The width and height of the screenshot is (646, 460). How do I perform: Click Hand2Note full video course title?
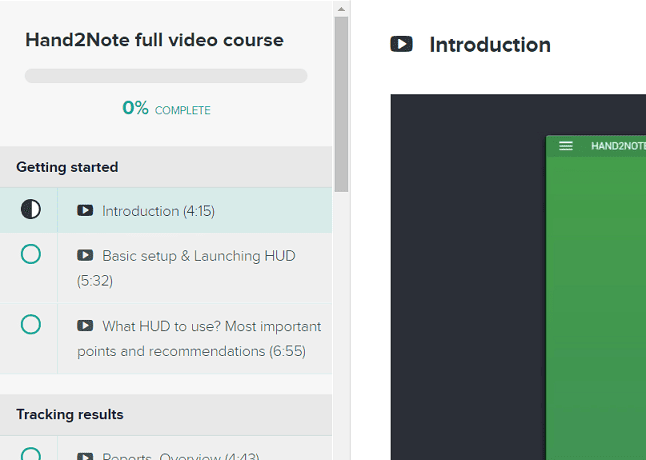click(x=154, y=41)
